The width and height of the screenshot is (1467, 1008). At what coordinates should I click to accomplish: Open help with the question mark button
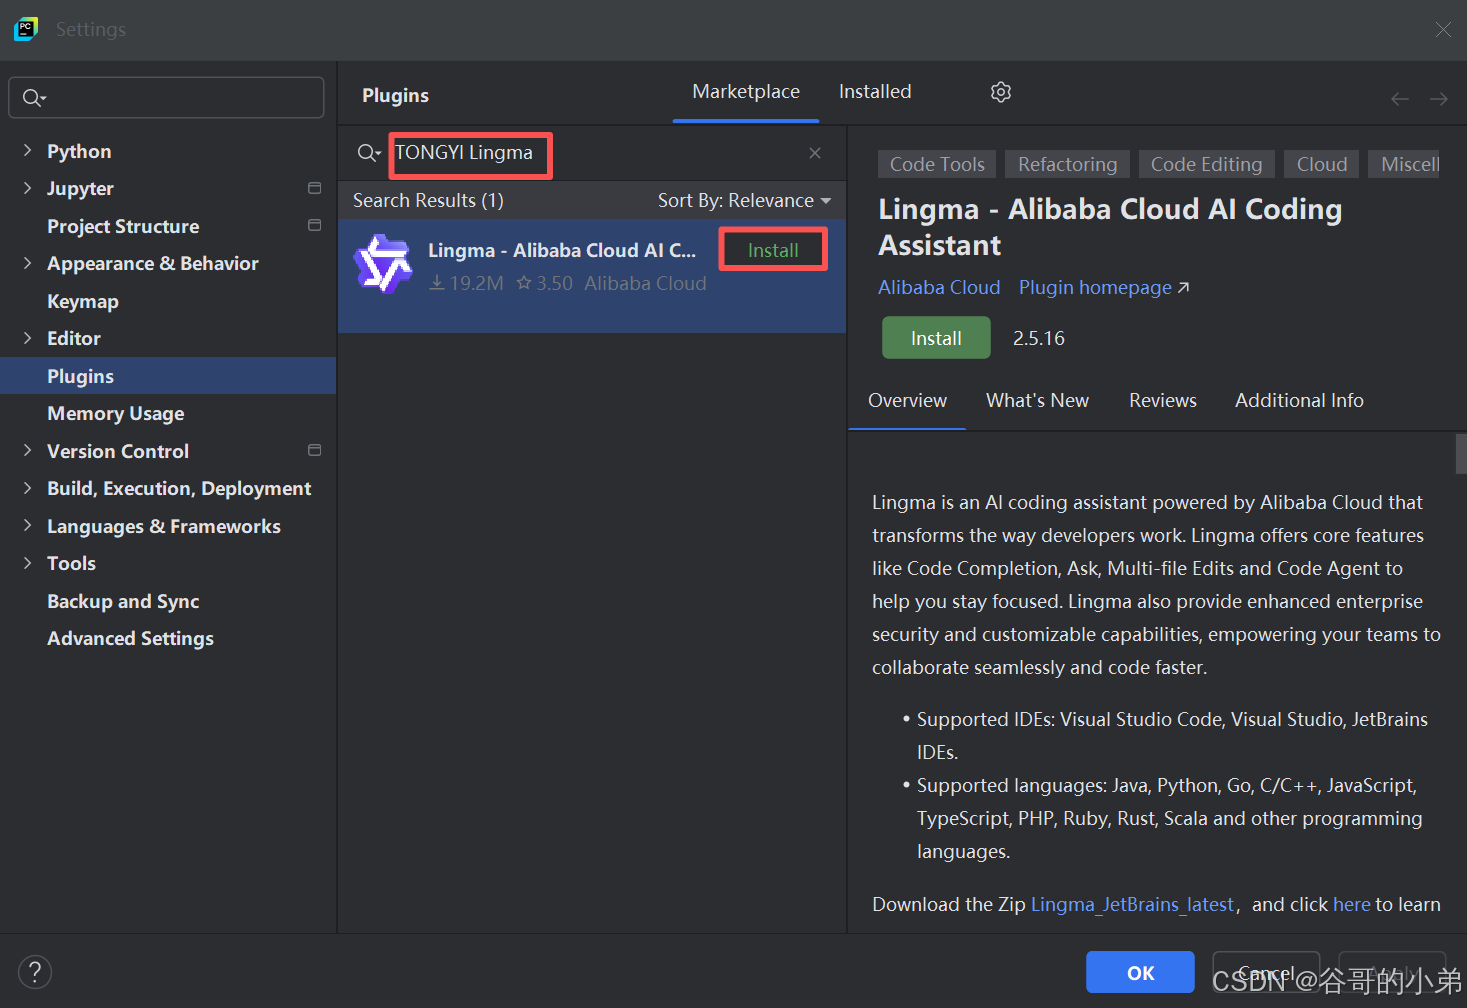pos(35,972)
